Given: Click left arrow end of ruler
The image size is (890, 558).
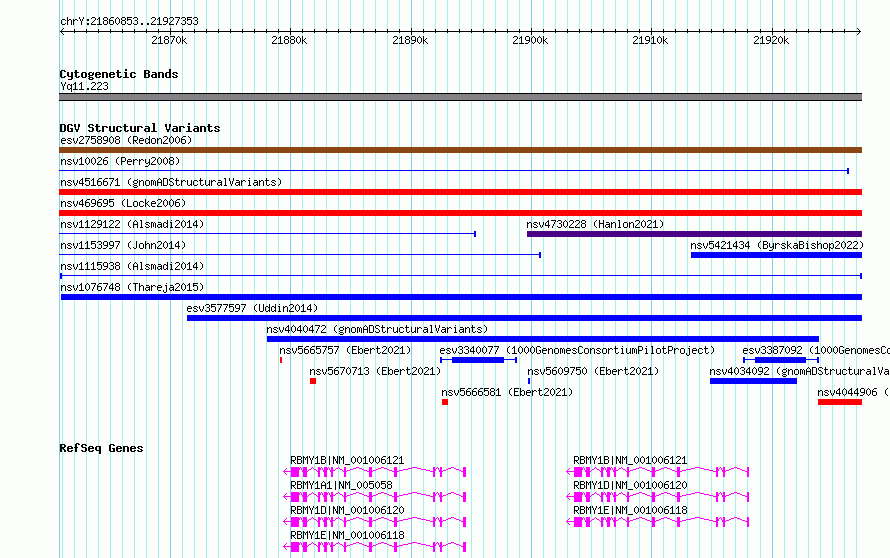Looking at the screenshot, I should pos(62,31).
